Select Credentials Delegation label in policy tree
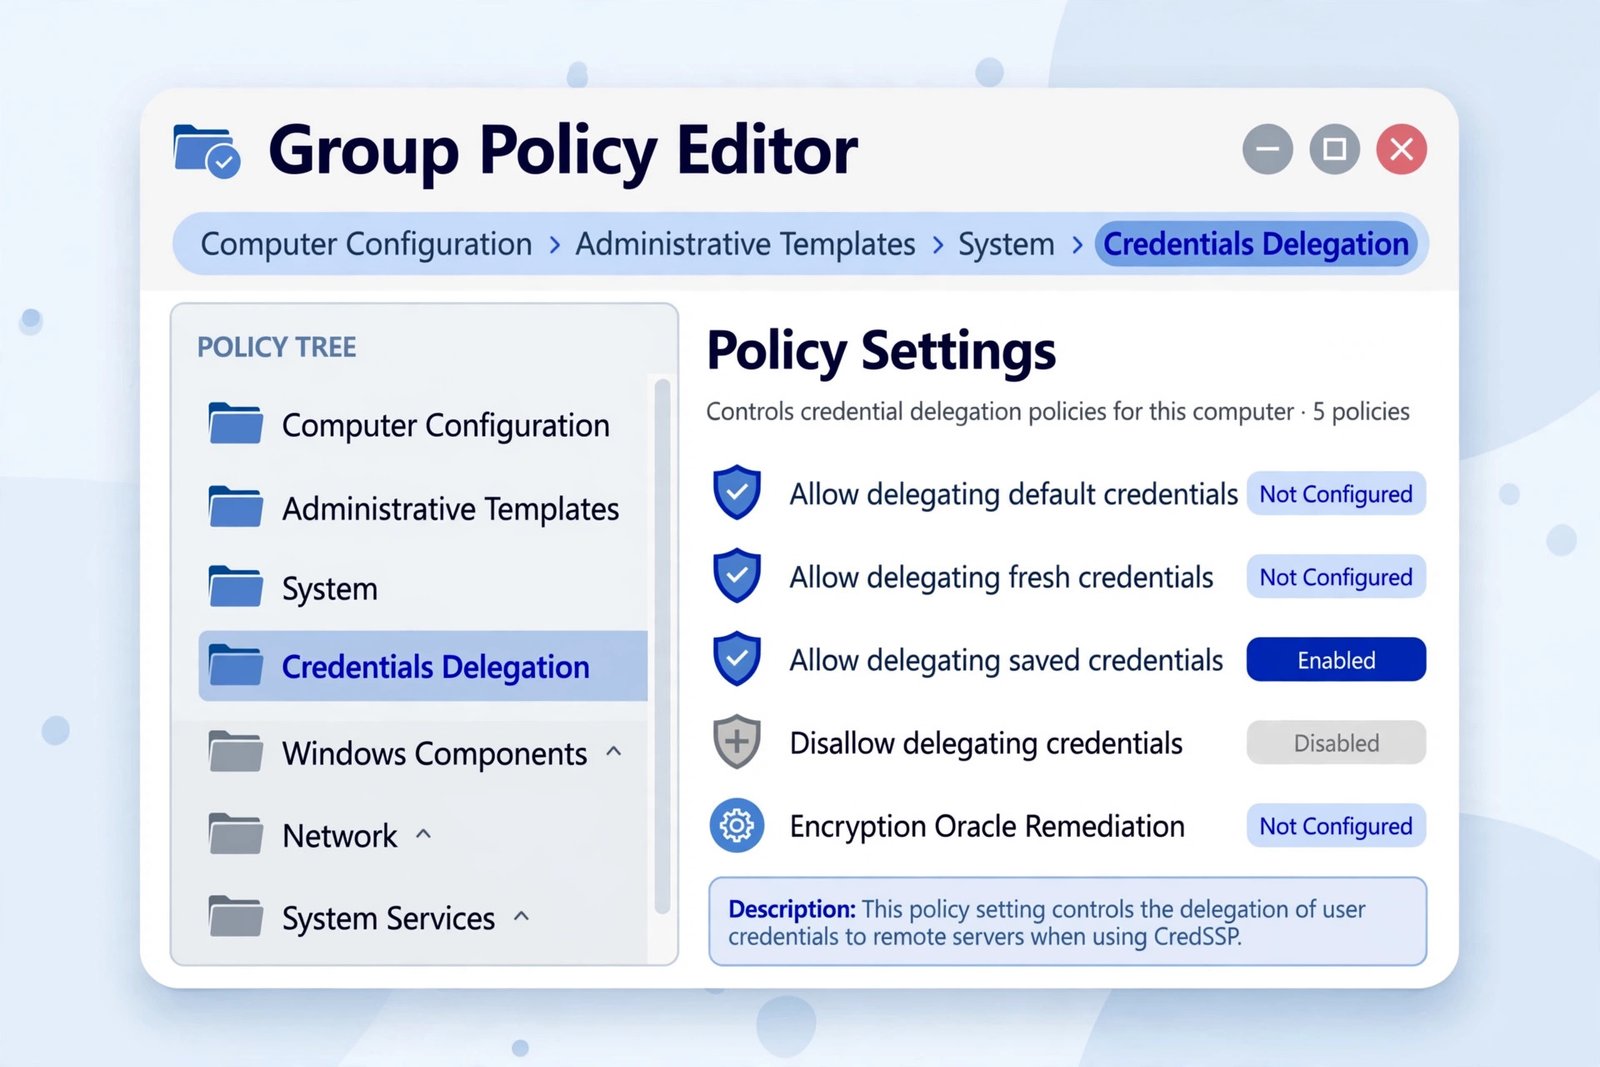 click(x=436, y=667)
